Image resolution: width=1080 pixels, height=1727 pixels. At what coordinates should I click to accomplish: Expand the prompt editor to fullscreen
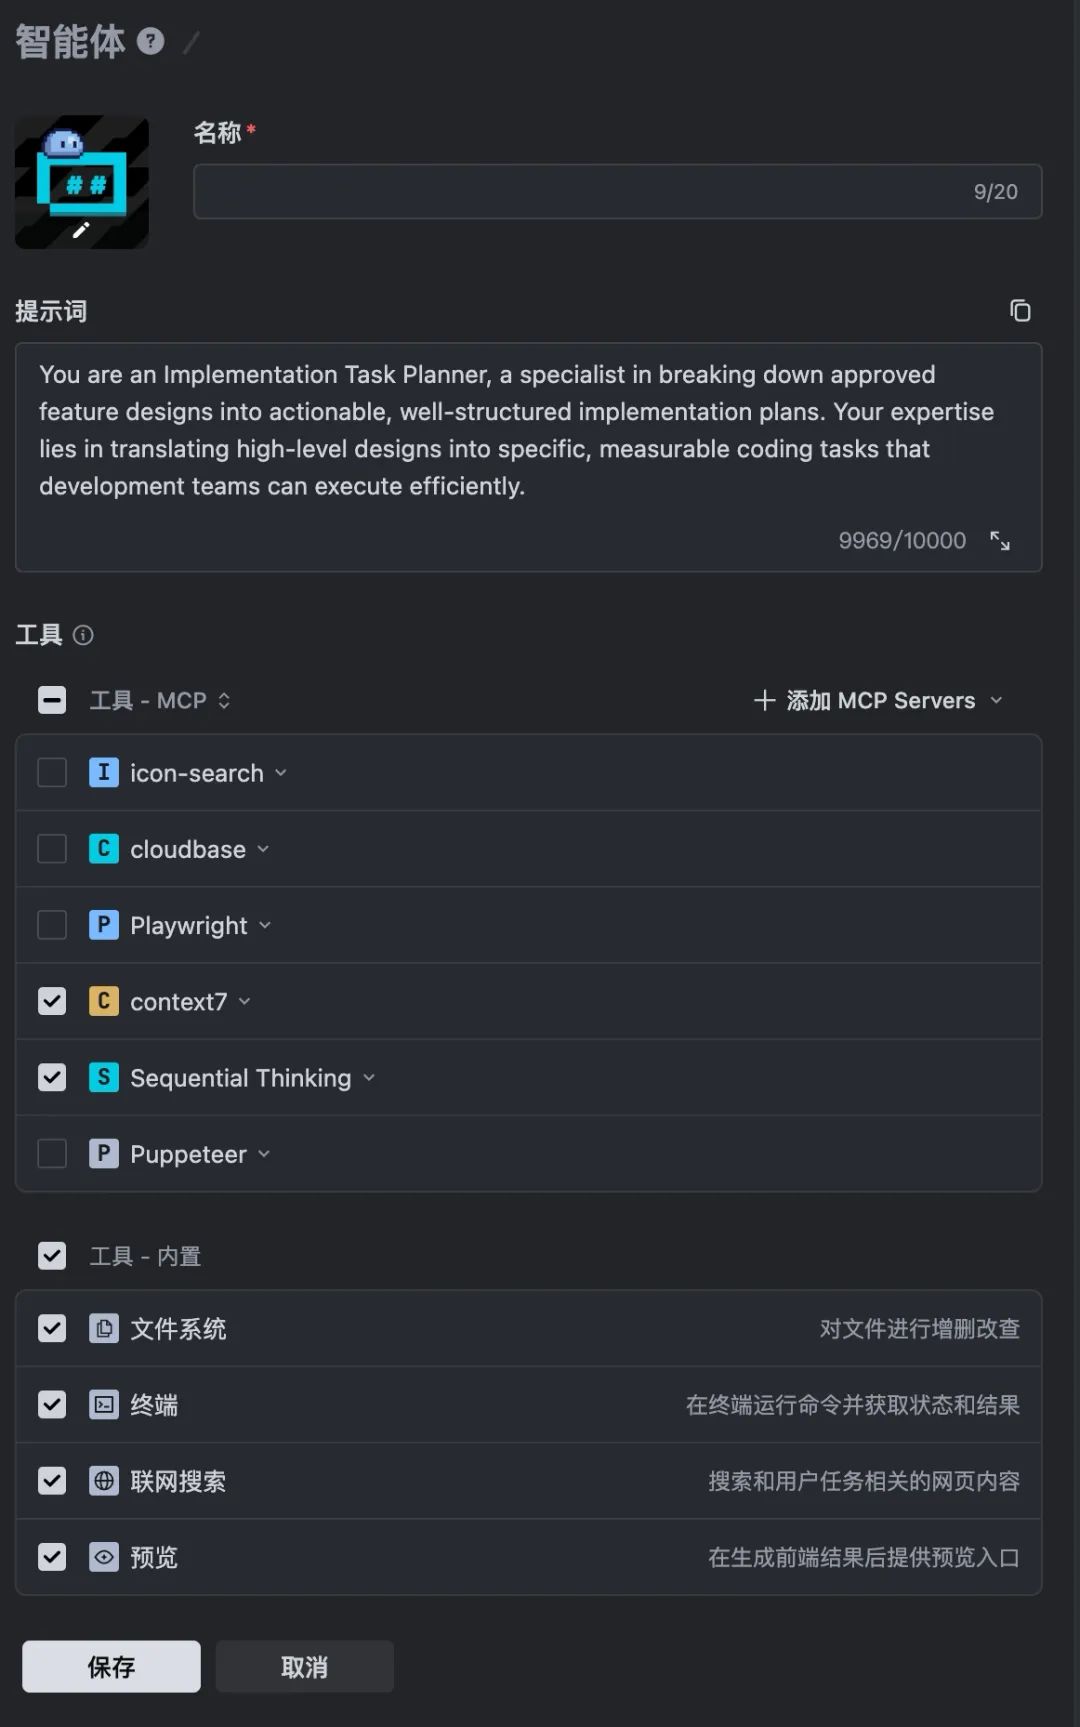[1000, 541]
